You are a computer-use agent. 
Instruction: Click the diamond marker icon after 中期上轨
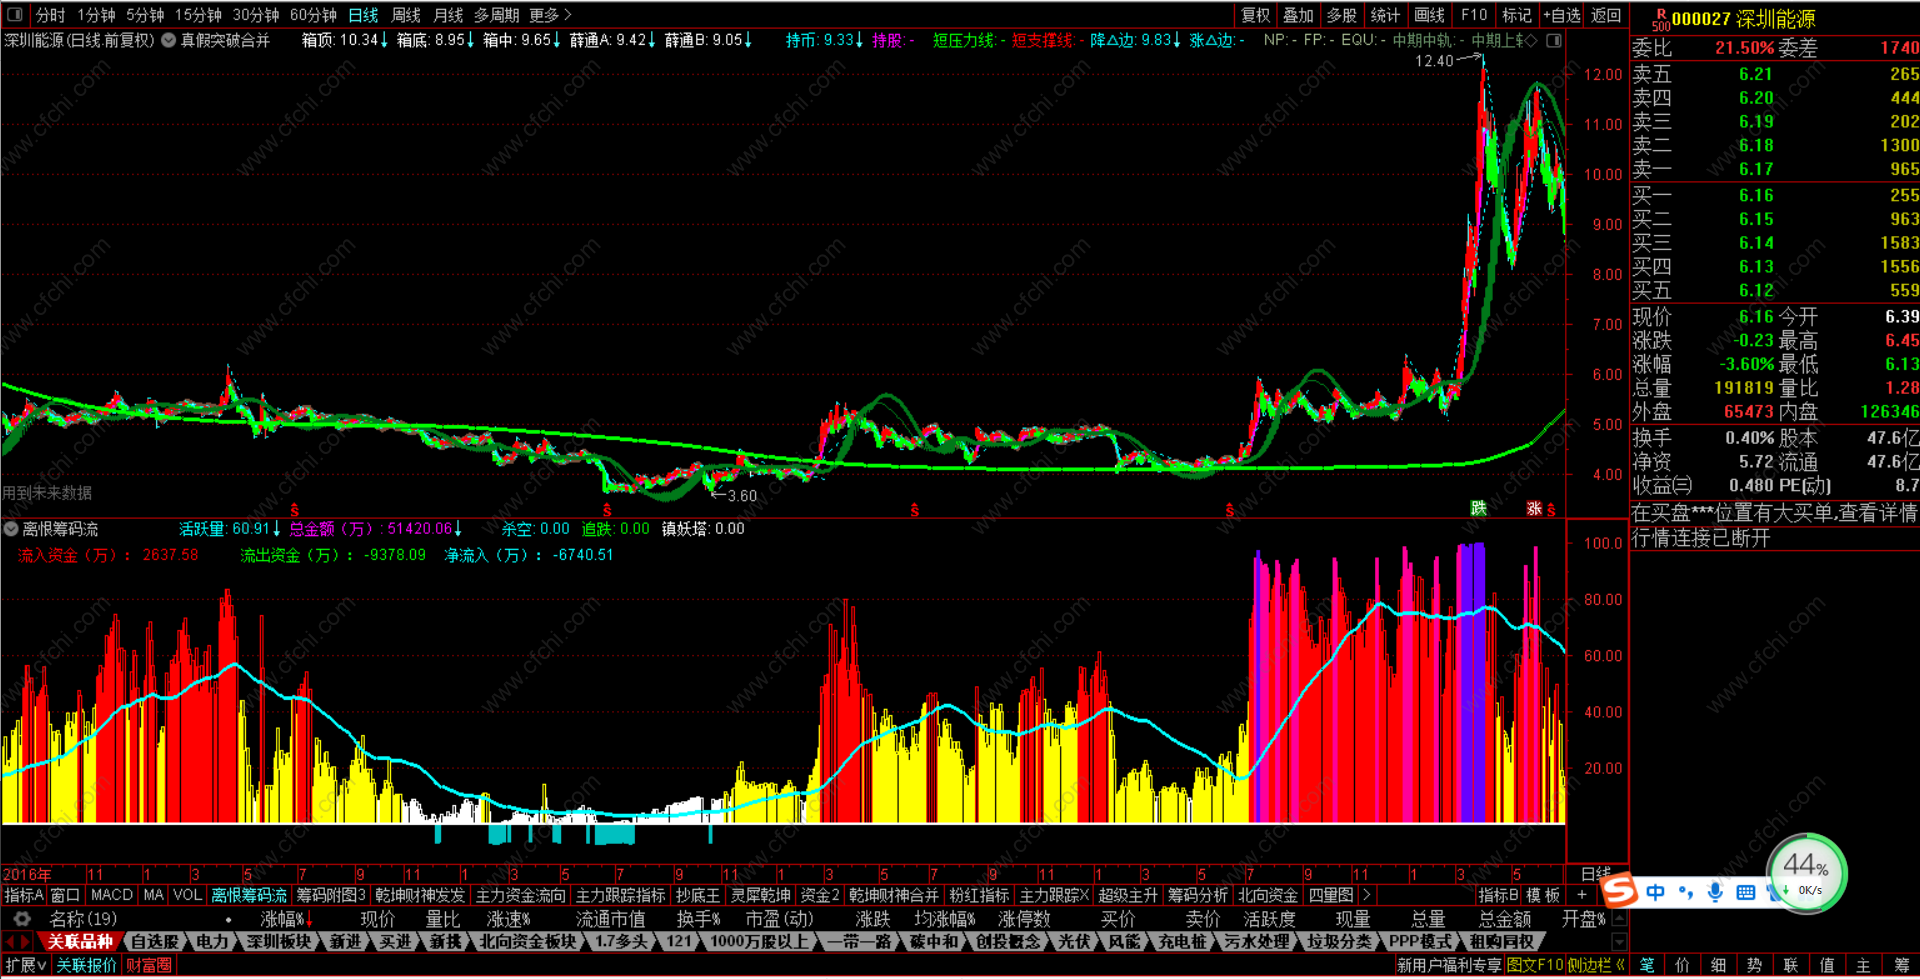(1531, 40)
